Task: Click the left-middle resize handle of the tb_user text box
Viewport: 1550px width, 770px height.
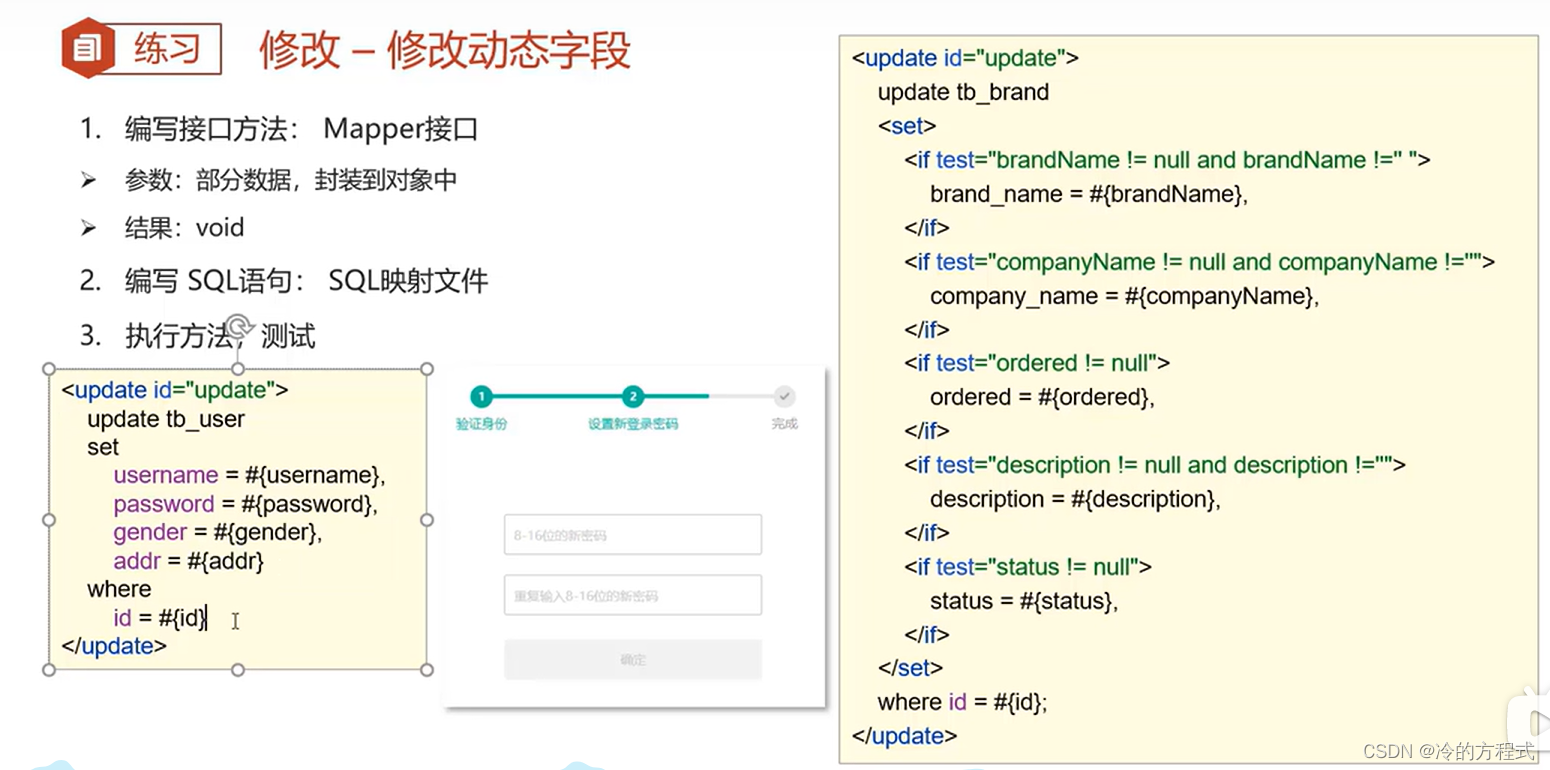Action: coord(49,520)
